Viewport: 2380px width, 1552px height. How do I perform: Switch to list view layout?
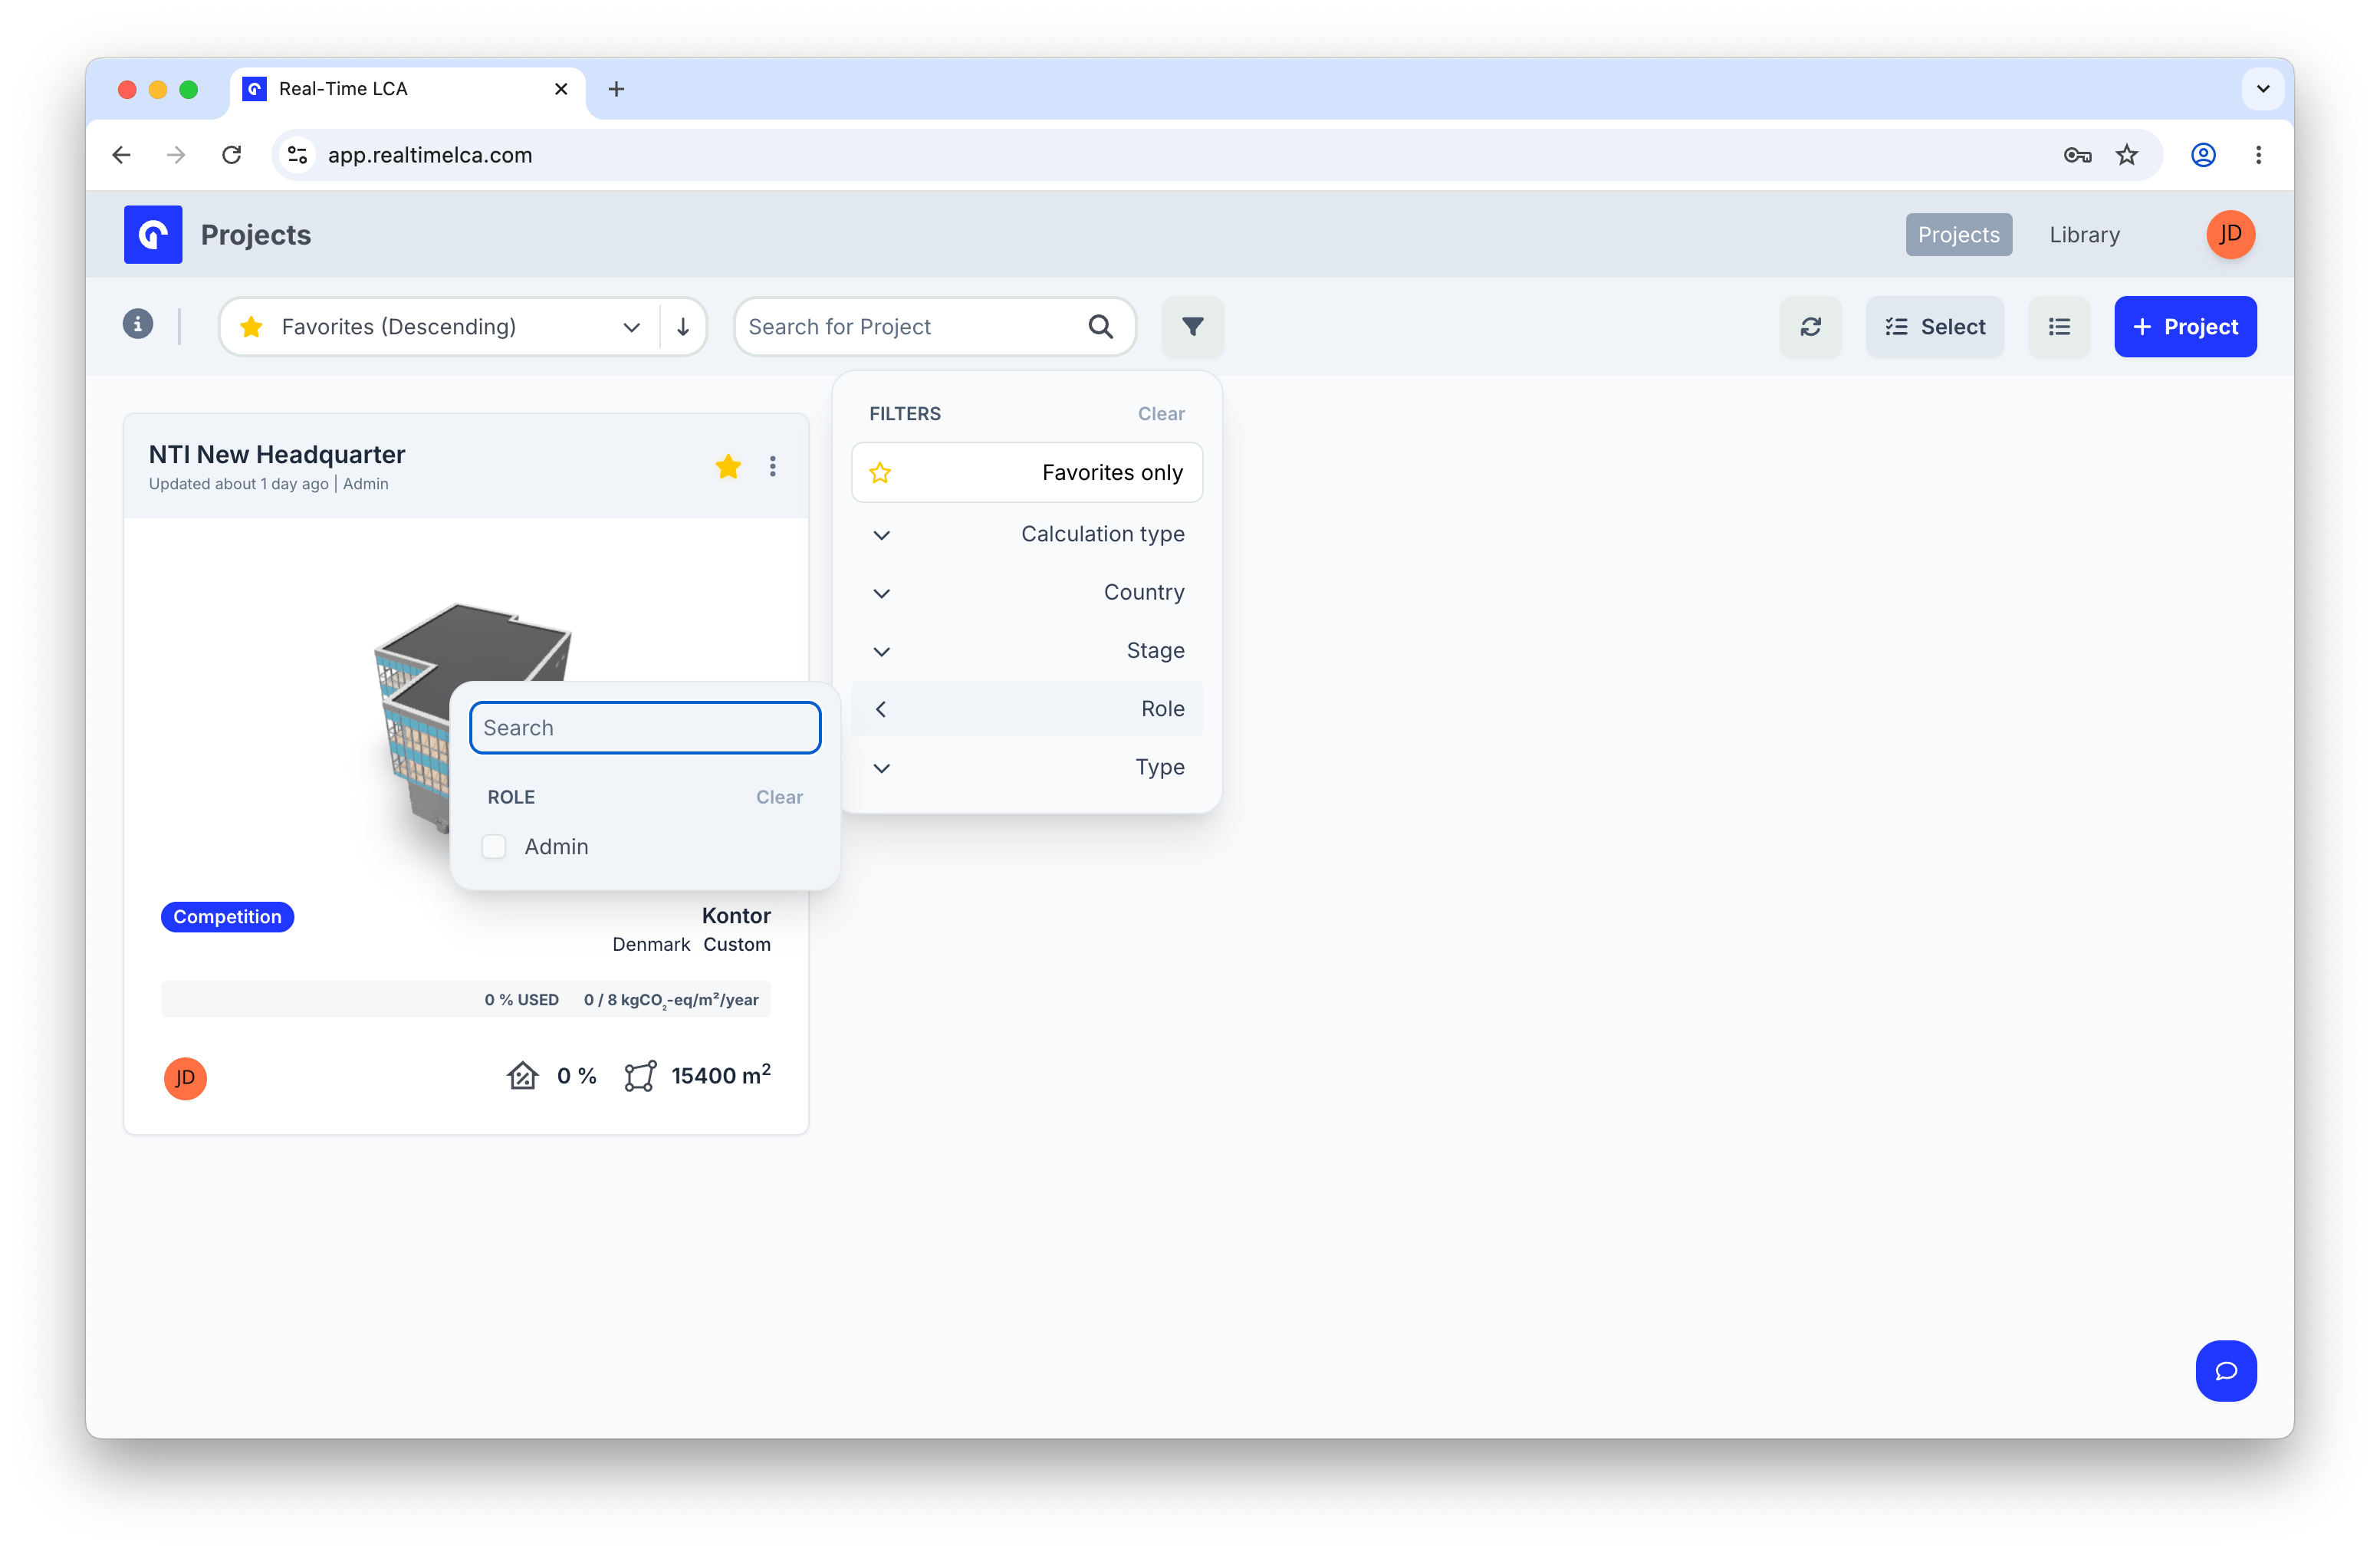point(2059,326)
